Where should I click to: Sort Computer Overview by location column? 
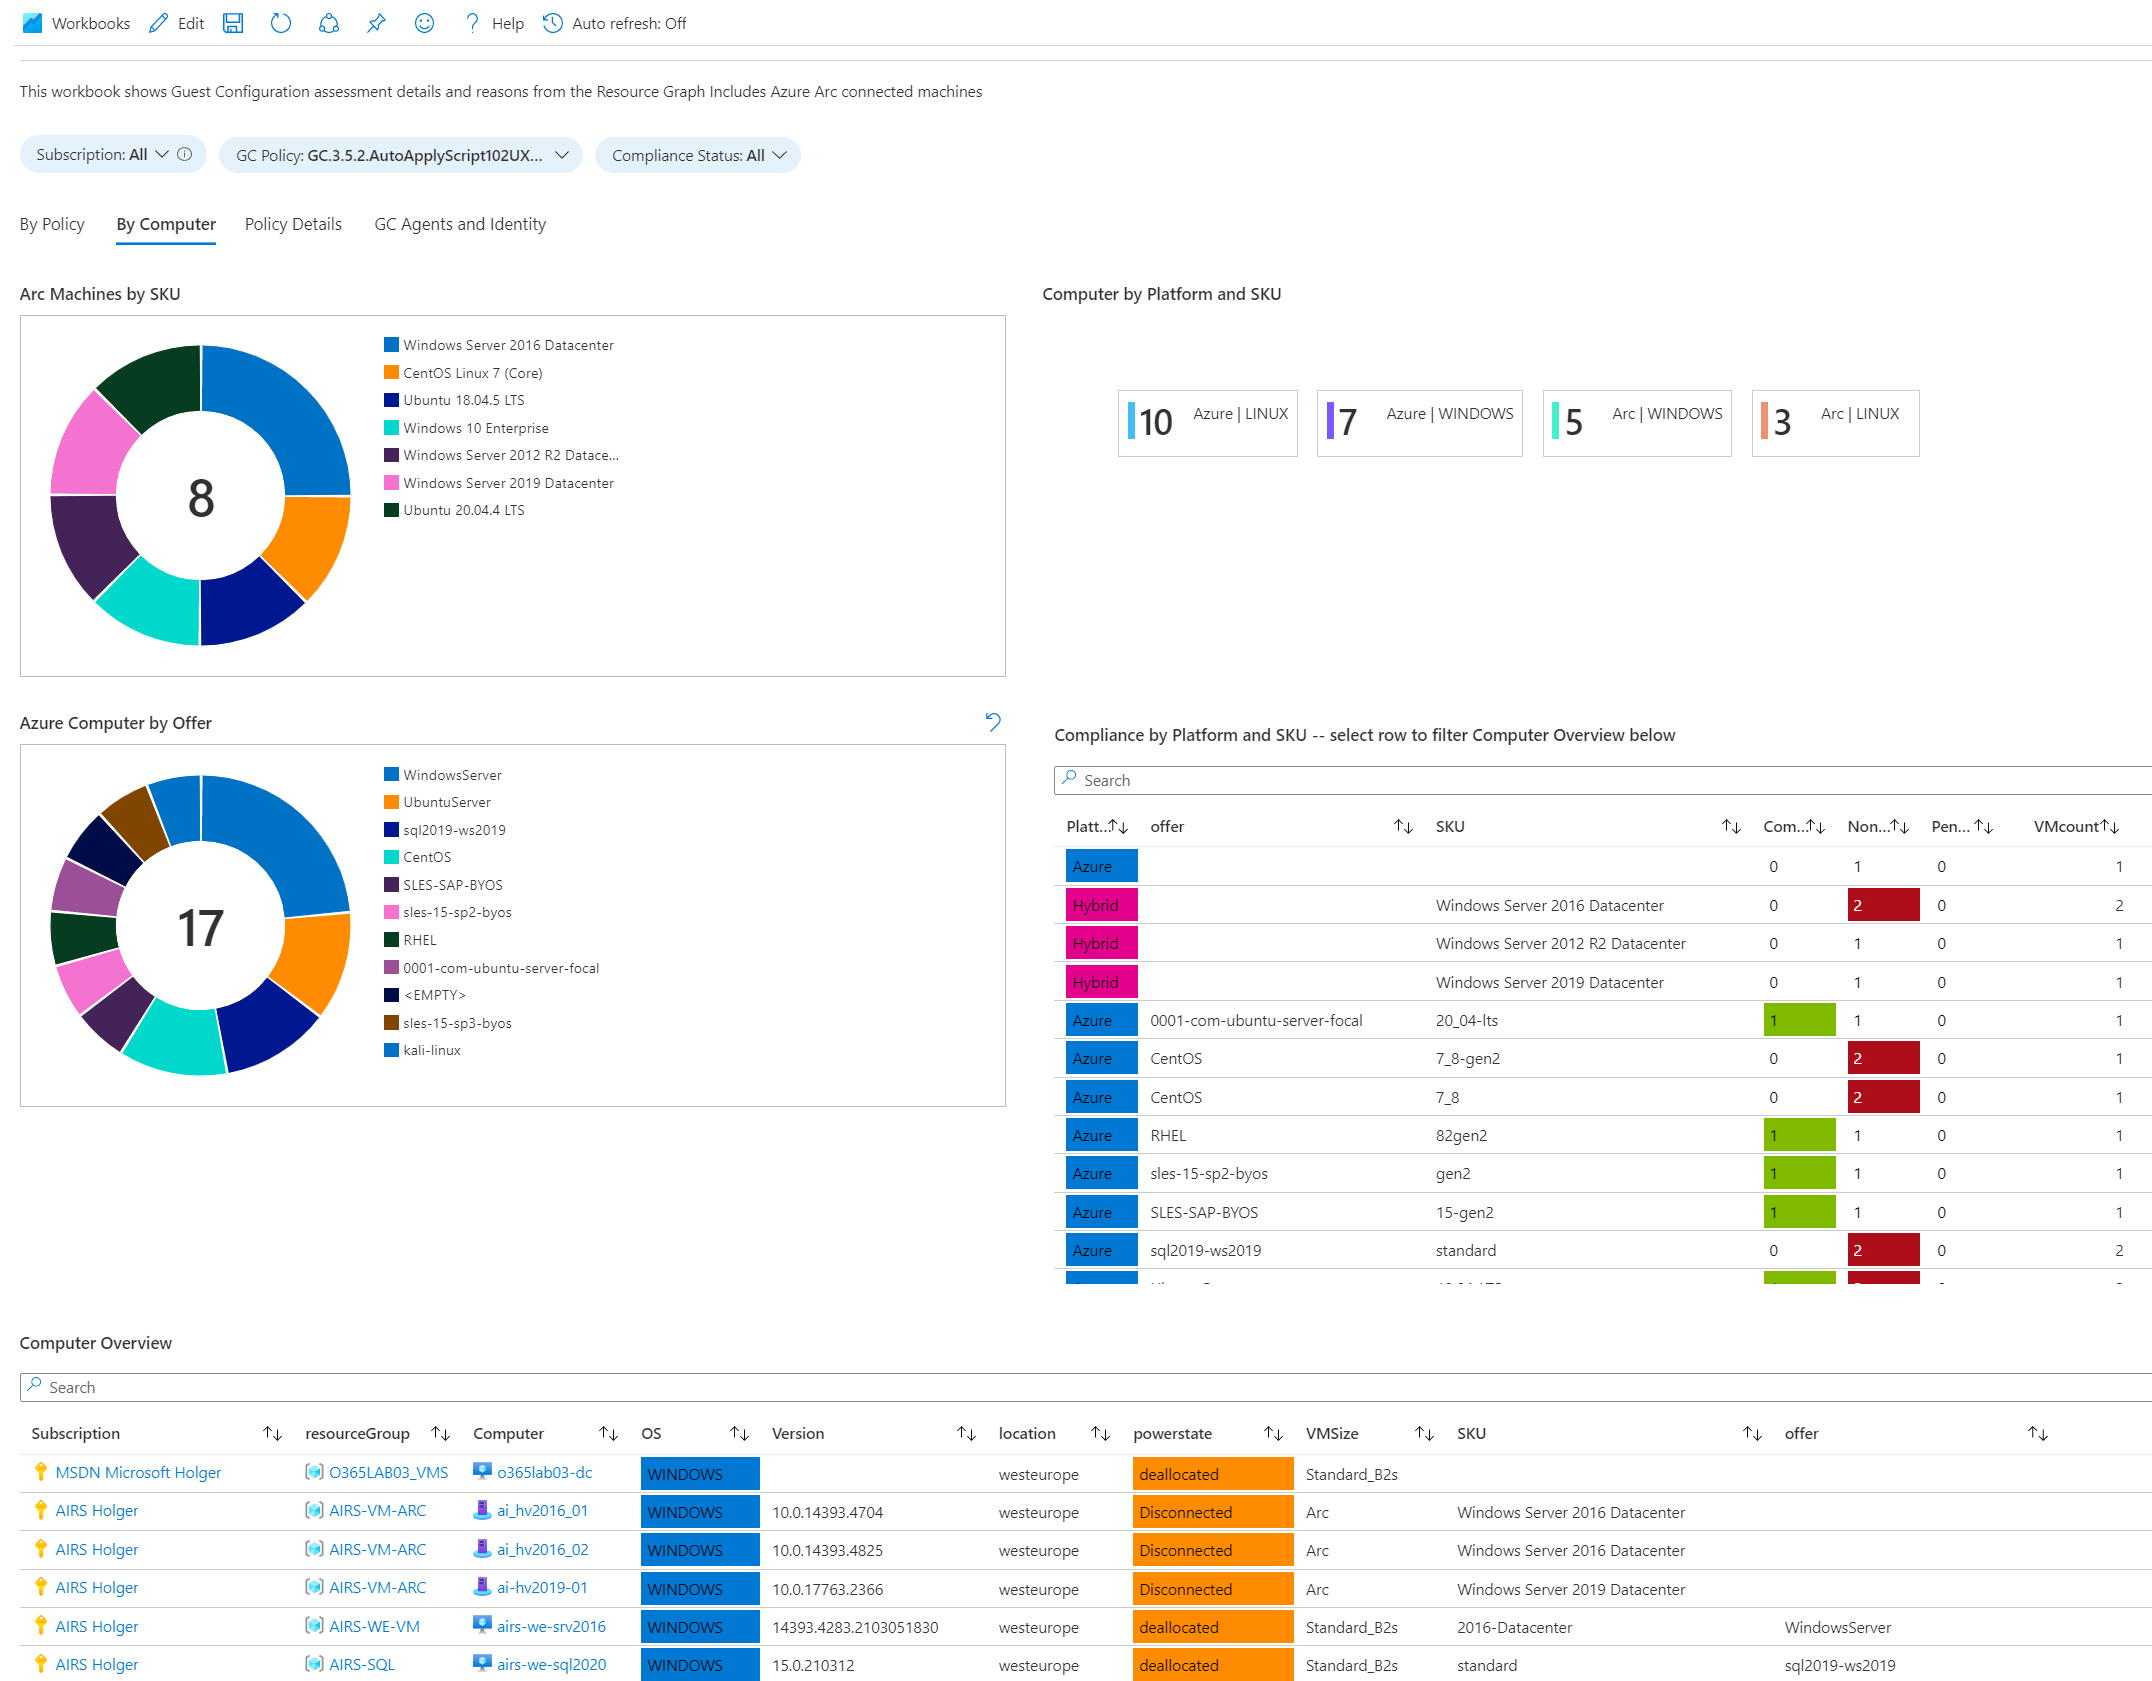coord(1100,1433)
